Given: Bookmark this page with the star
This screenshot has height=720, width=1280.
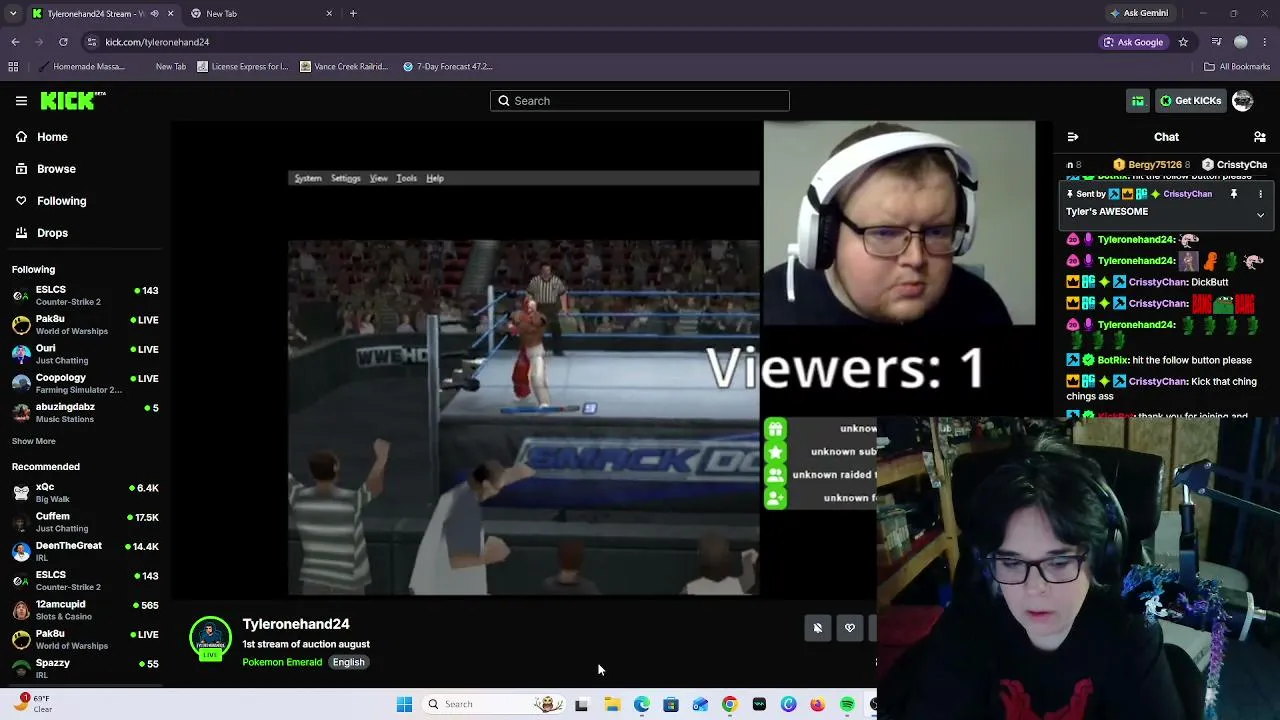Looking at the screenshot, I should coord(1183,42).
